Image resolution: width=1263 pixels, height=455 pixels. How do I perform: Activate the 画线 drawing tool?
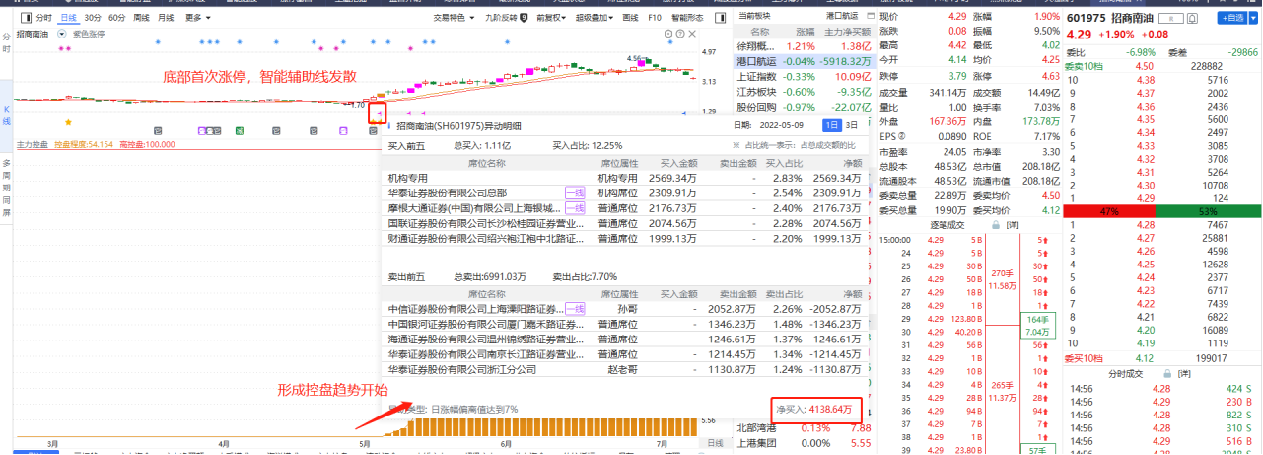point(630,18)
